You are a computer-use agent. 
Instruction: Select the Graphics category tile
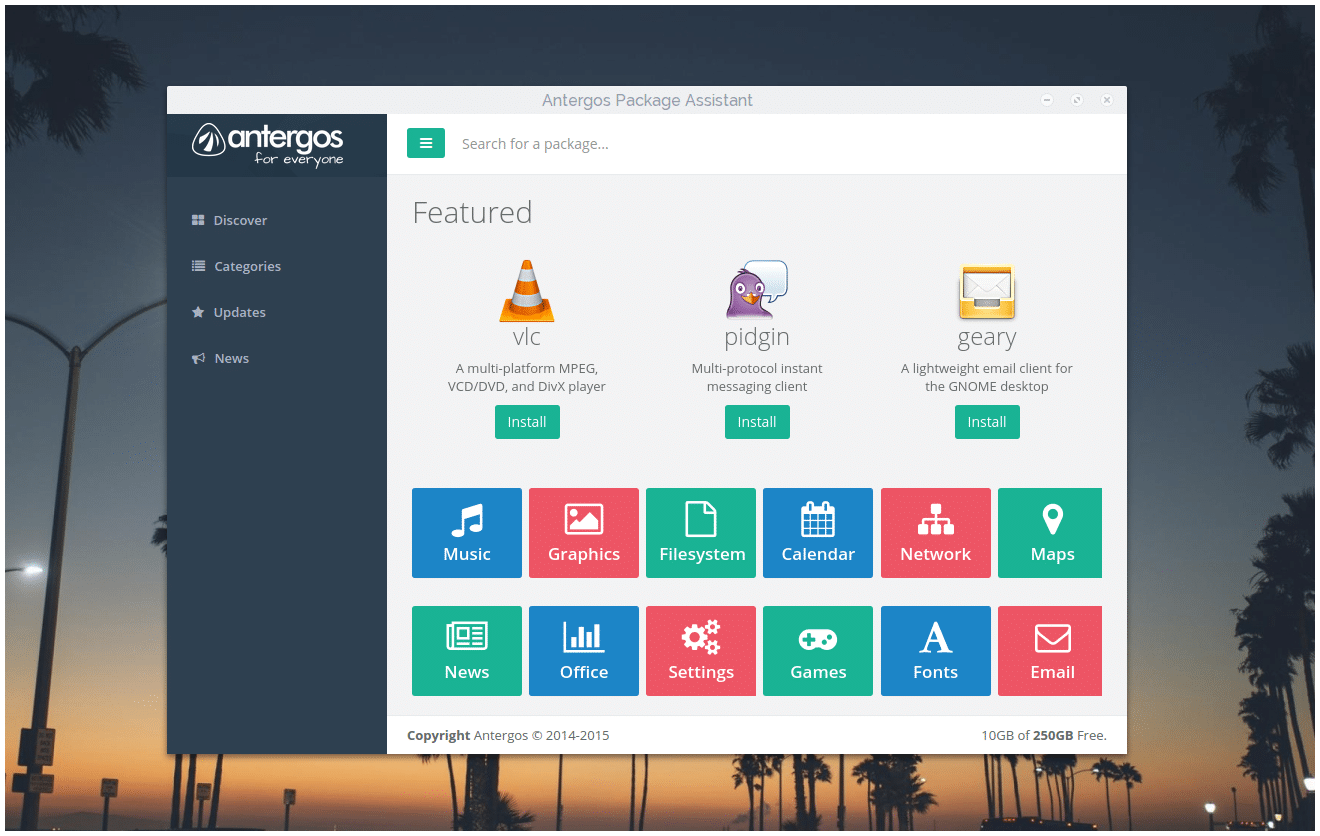(583, 532)
